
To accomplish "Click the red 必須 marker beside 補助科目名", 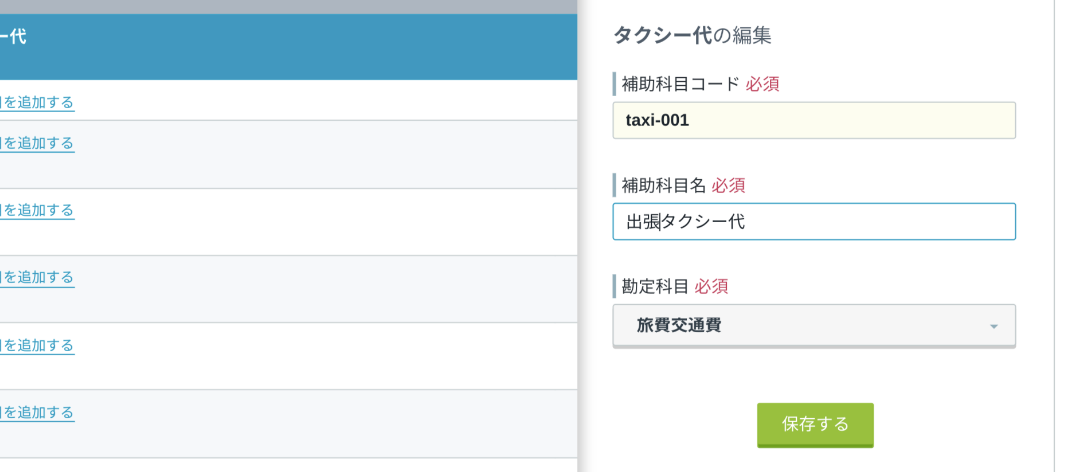I will pos(728,185).
